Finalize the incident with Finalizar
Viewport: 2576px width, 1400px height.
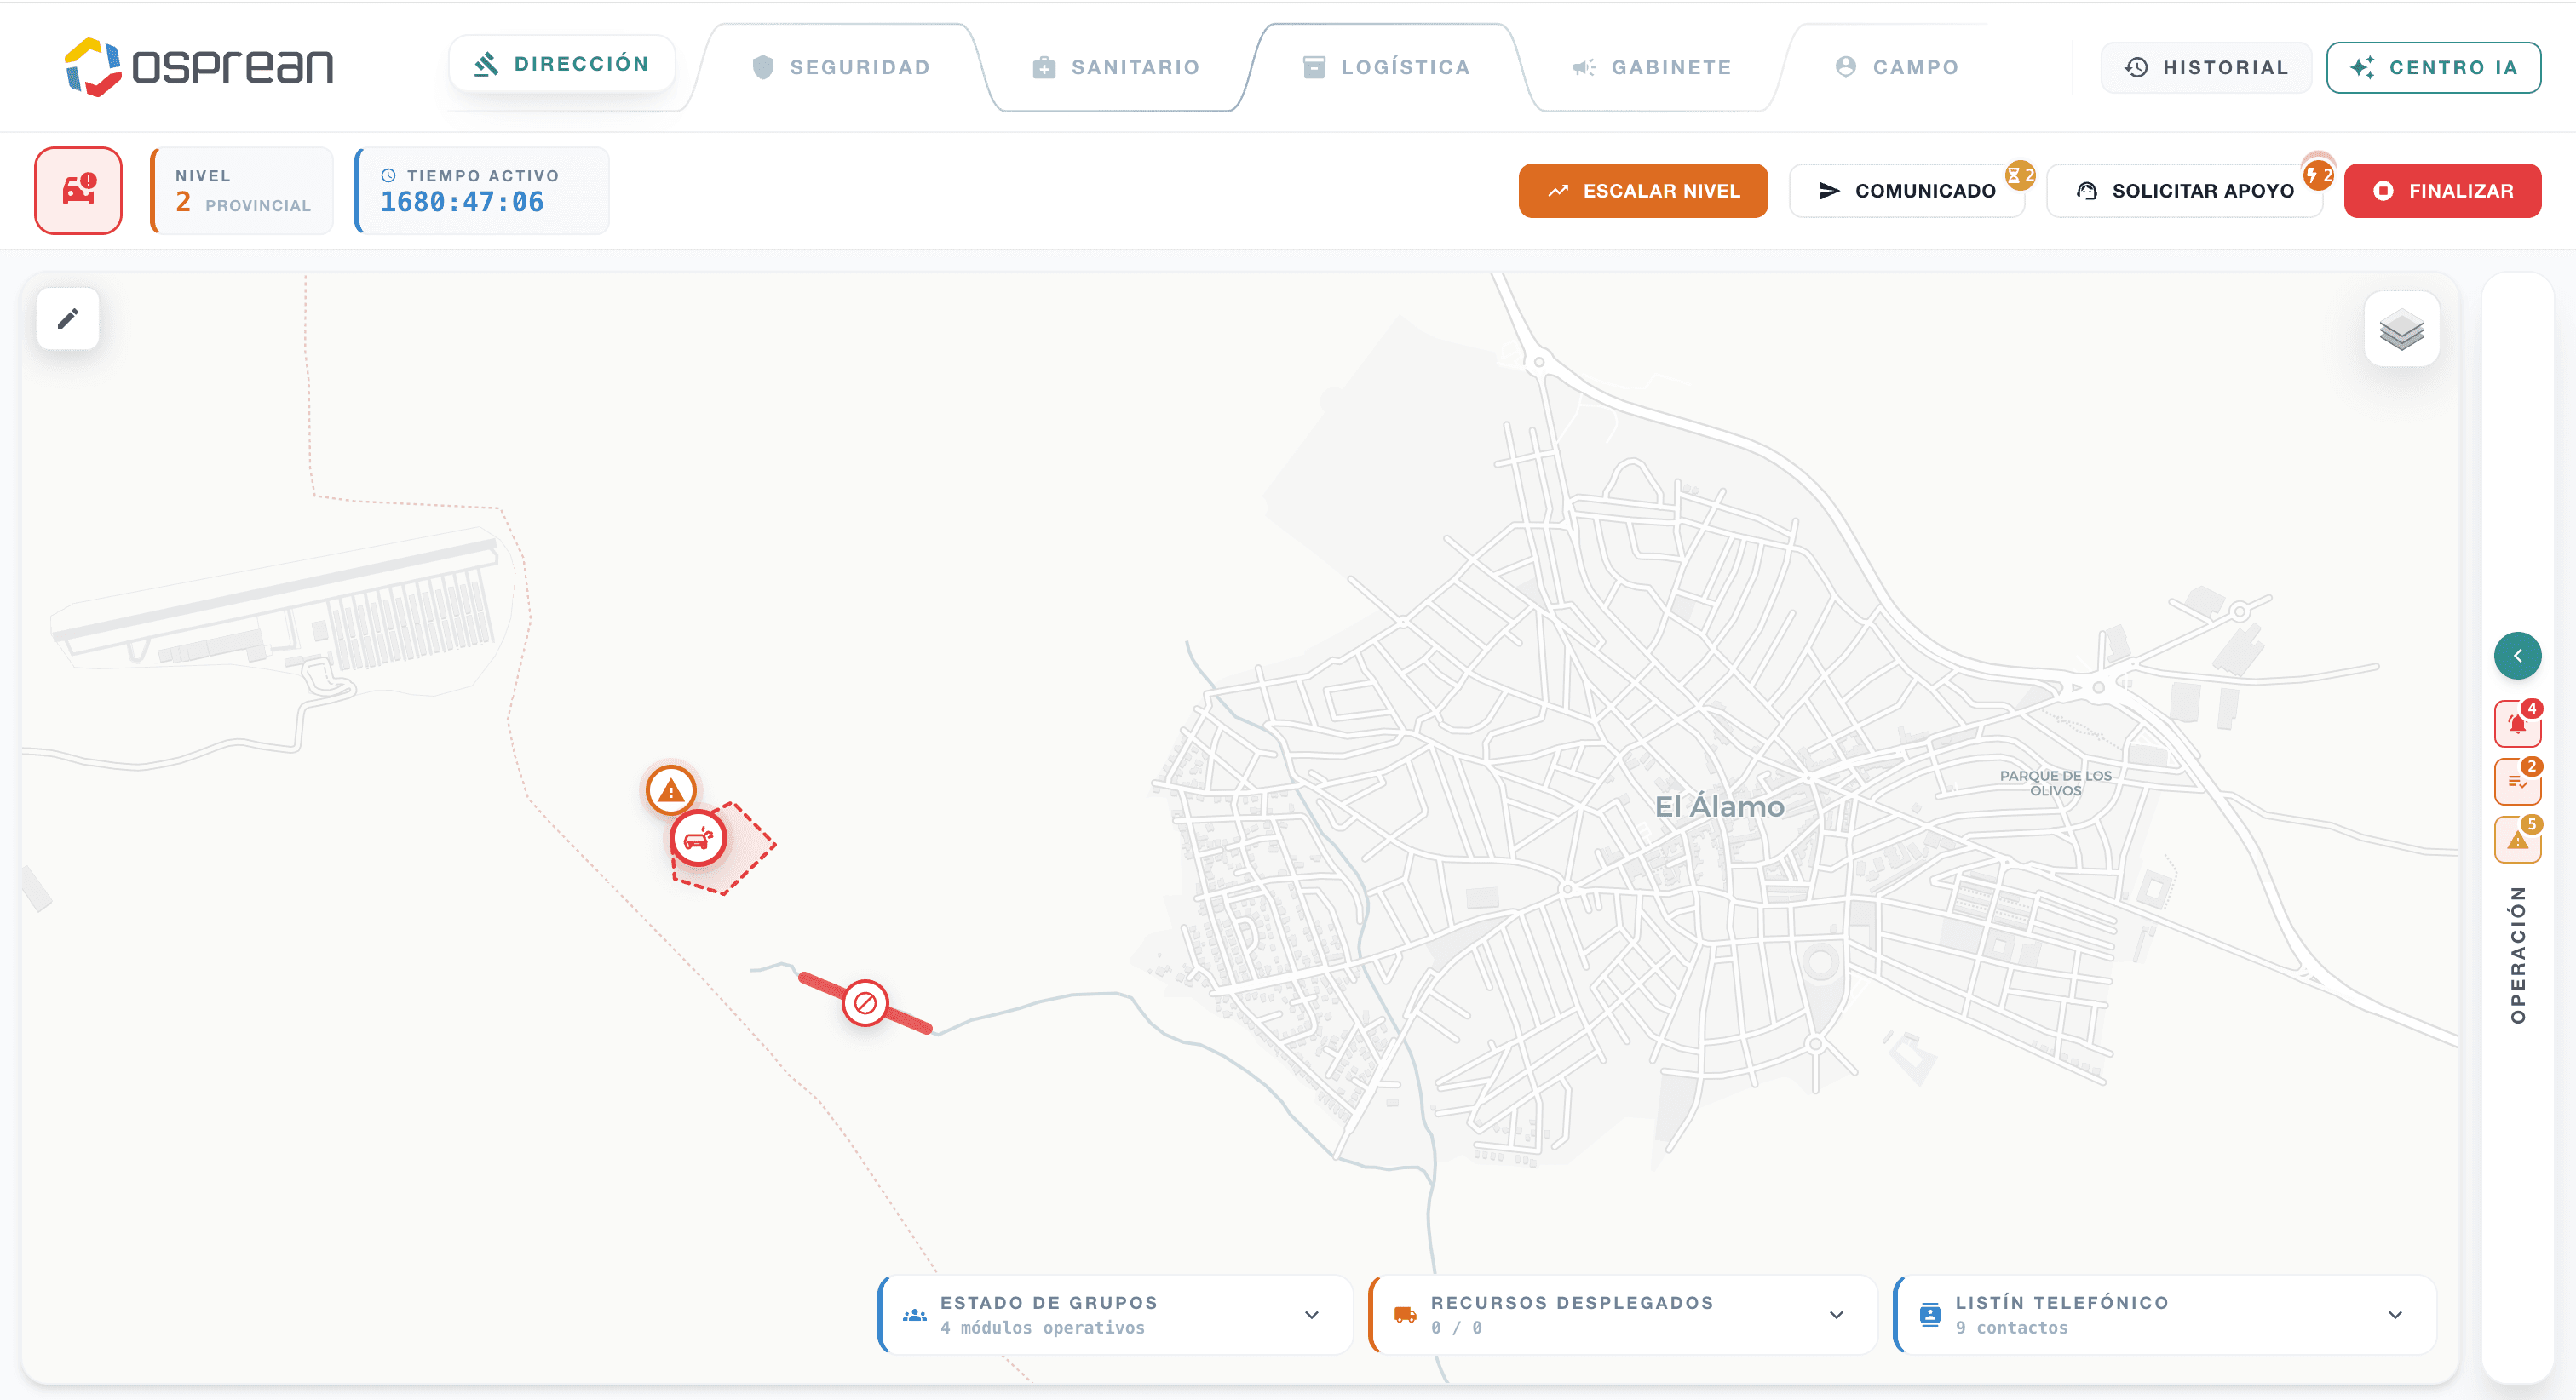[2442, 190]
